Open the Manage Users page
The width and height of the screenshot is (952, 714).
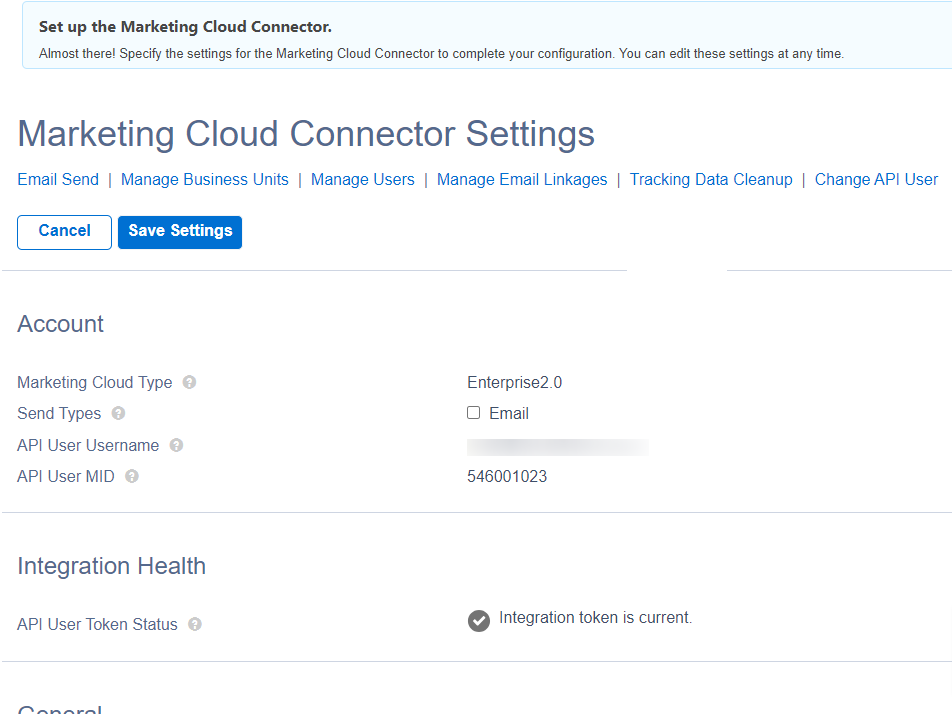(362, 180)
